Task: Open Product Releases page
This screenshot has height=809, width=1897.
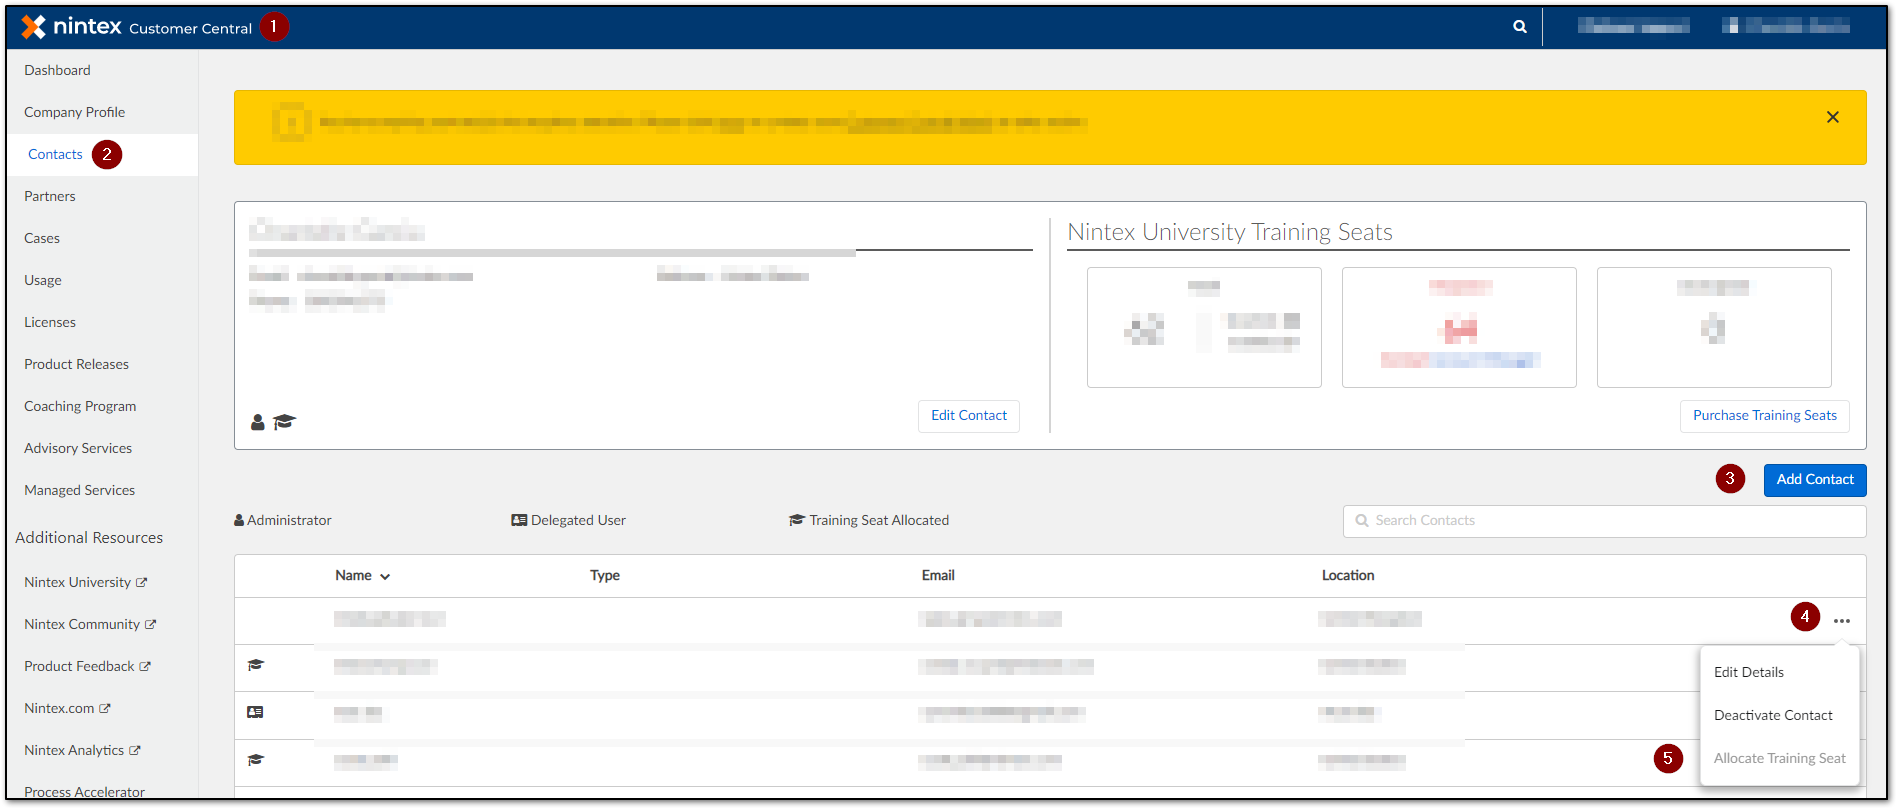Action: [x=77, y=364]
